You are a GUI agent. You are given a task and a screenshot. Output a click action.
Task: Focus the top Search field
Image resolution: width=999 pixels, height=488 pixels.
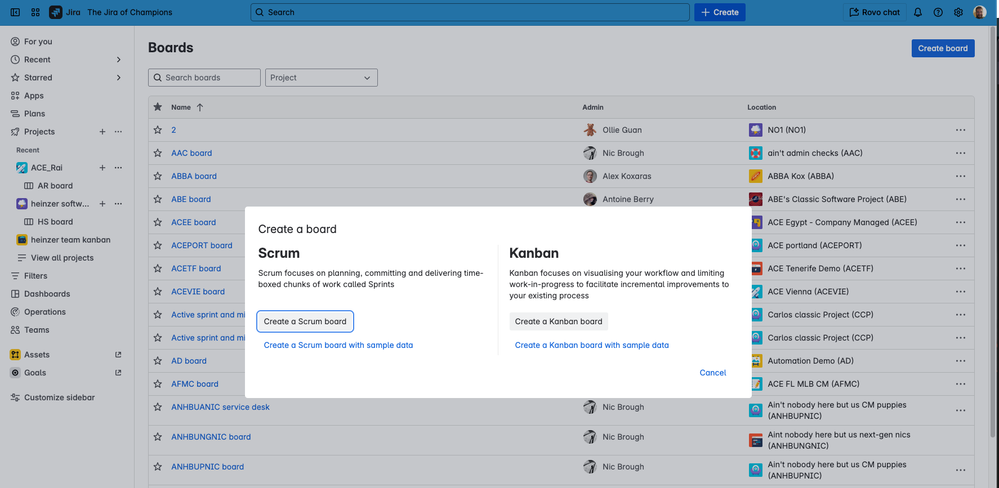click(x=470, y=12)
